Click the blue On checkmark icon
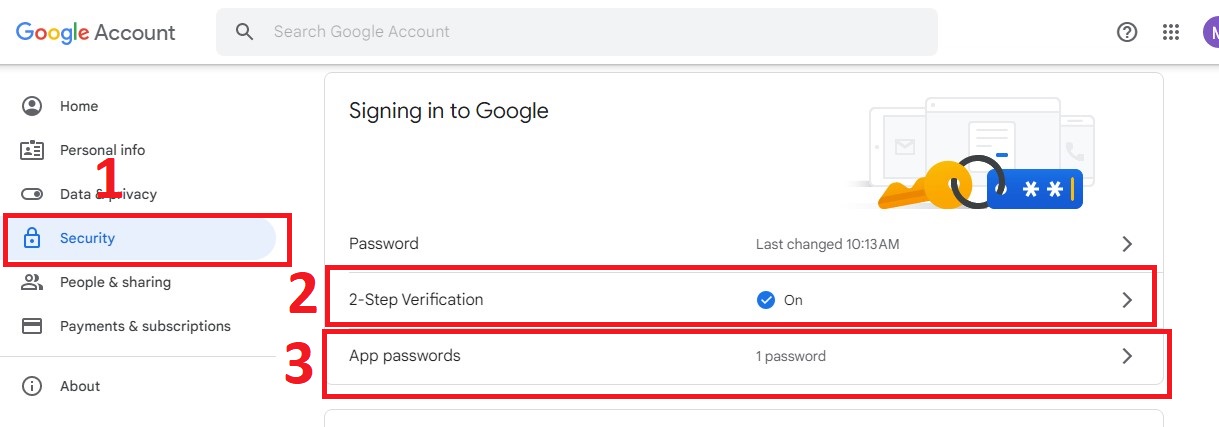 point(766,300)
